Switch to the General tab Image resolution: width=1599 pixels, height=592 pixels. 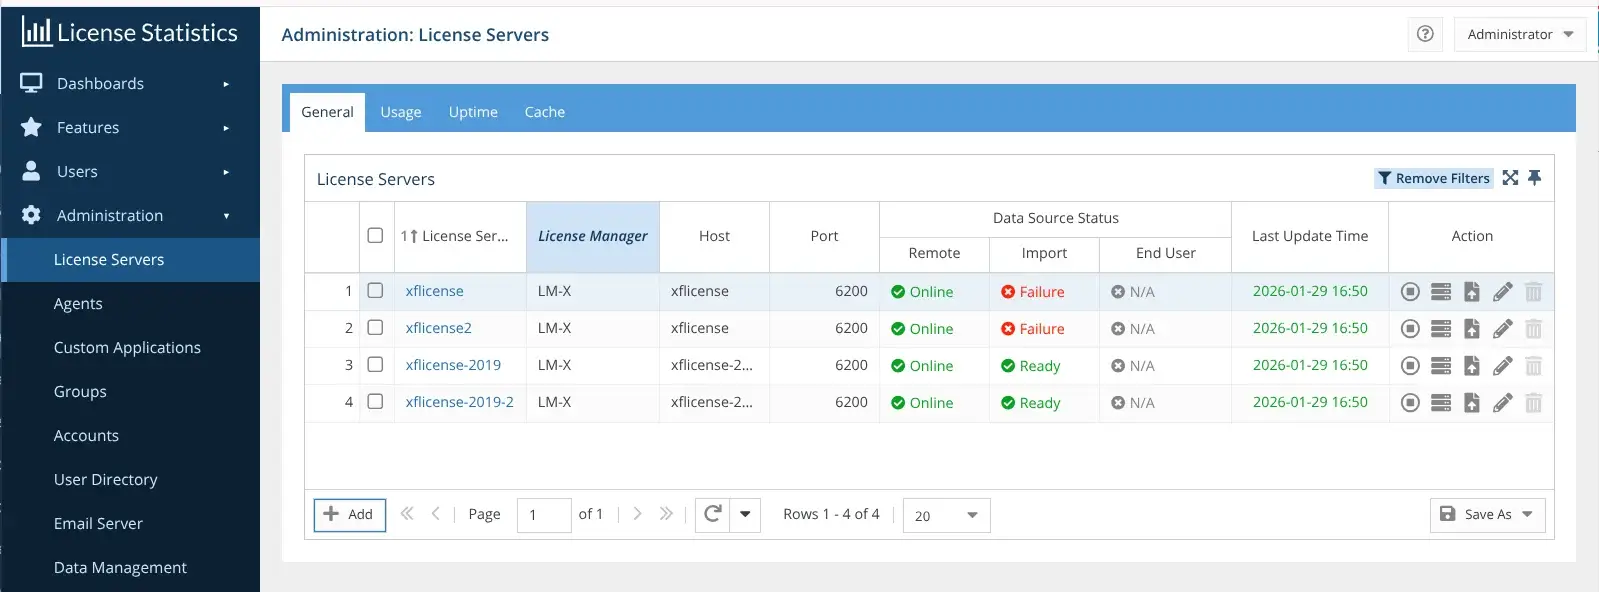(x=327, y=112)
